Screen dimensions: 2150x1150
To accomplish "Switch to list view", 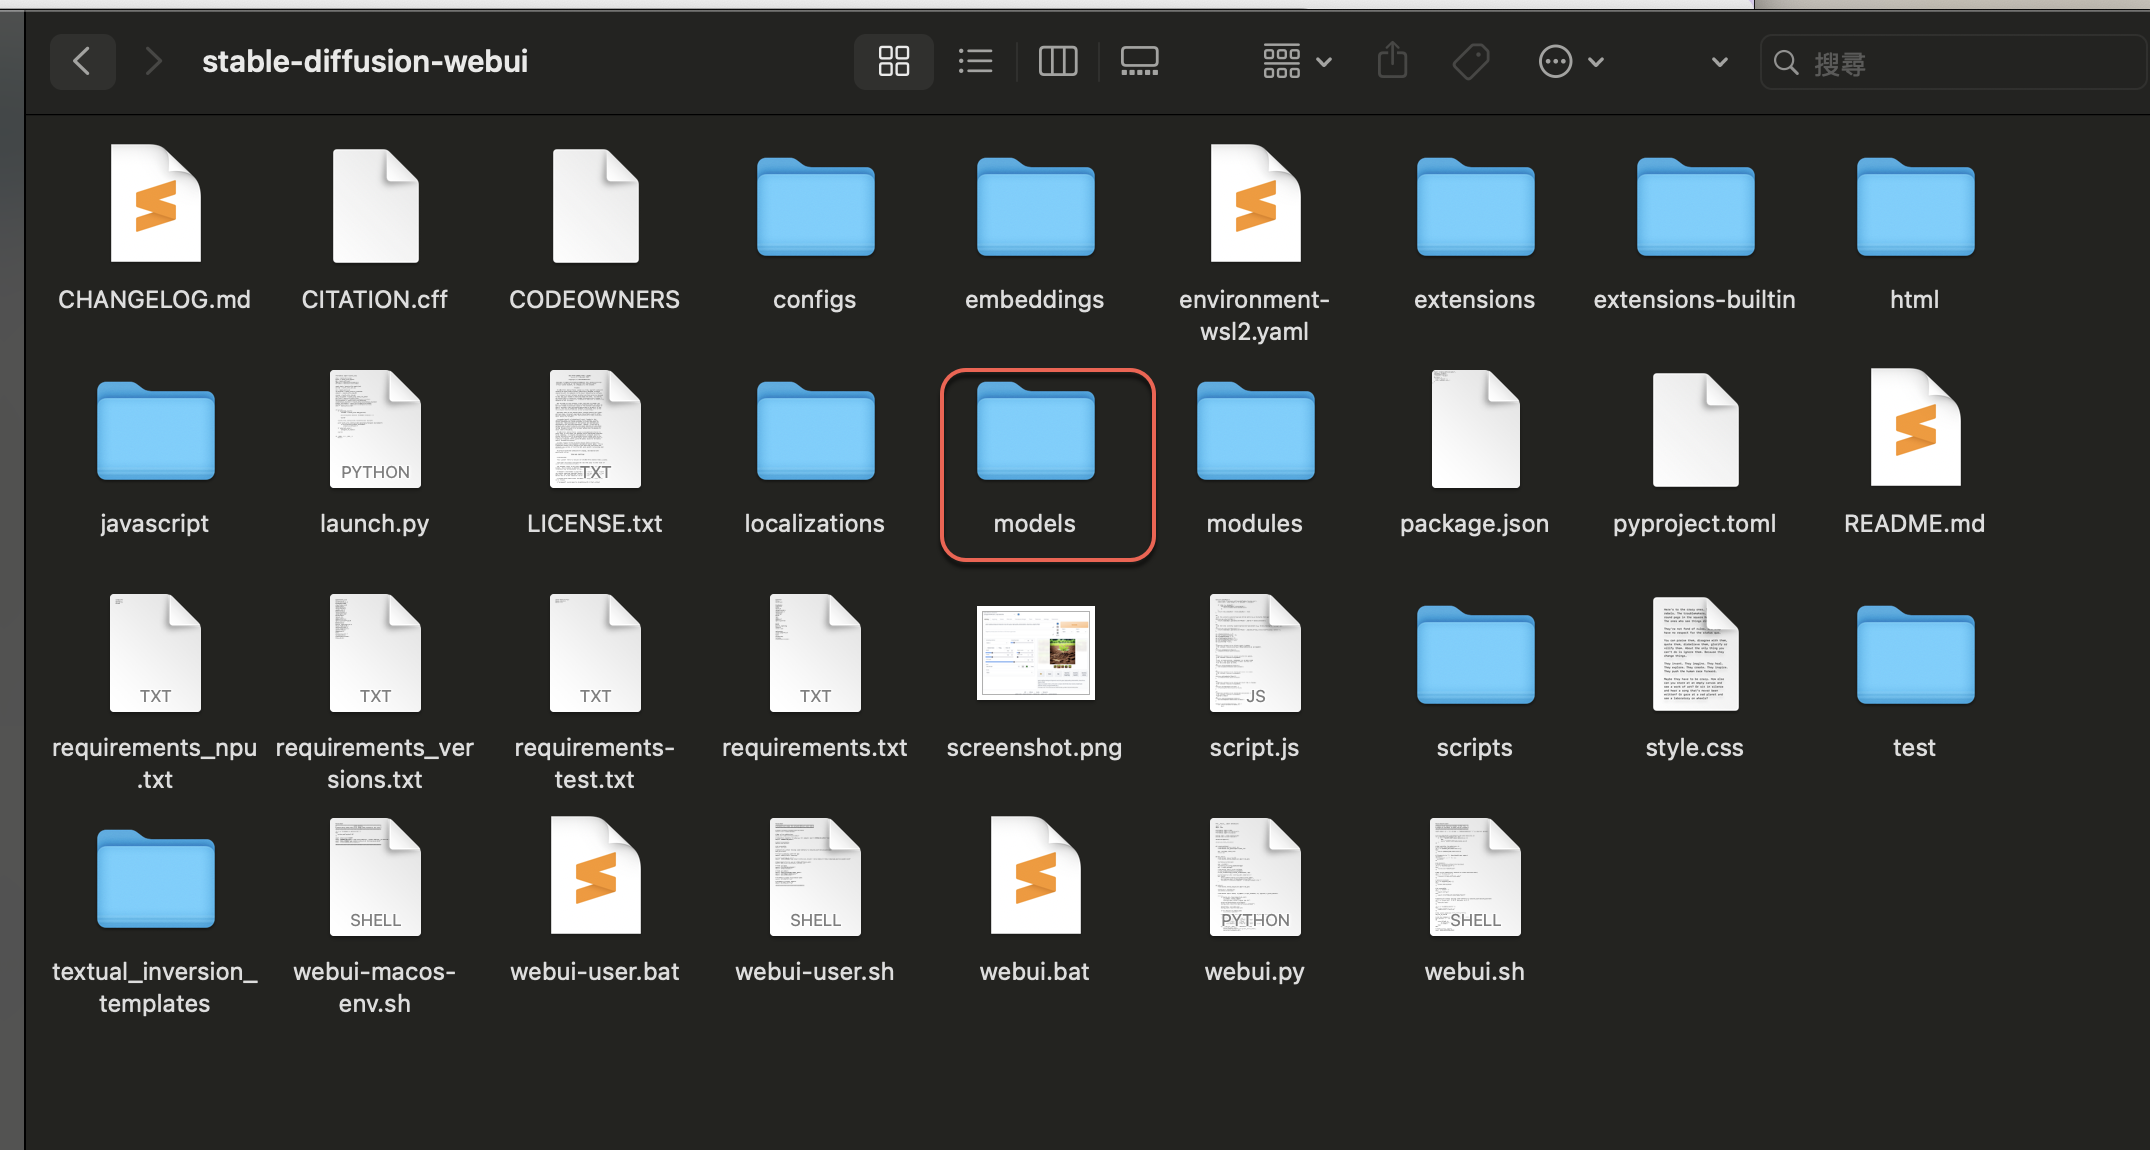I will [x=975, y=62].
